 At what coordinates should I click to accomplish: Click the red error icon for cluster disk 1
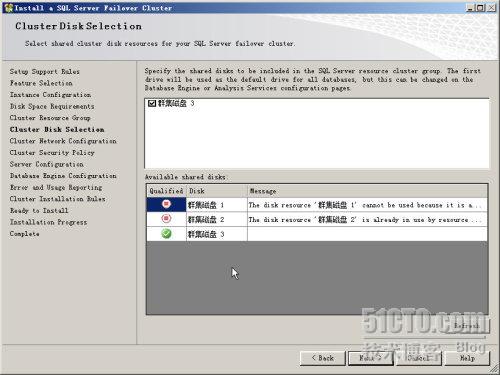click(x=166, y=204)
